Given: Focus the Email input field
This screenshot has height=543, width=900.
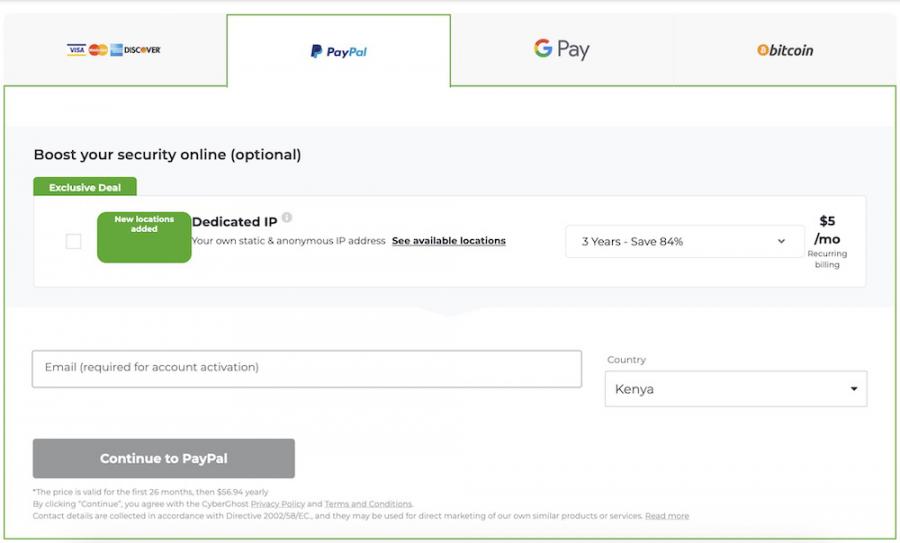Looking at the screenshot, I should point(307,369).
